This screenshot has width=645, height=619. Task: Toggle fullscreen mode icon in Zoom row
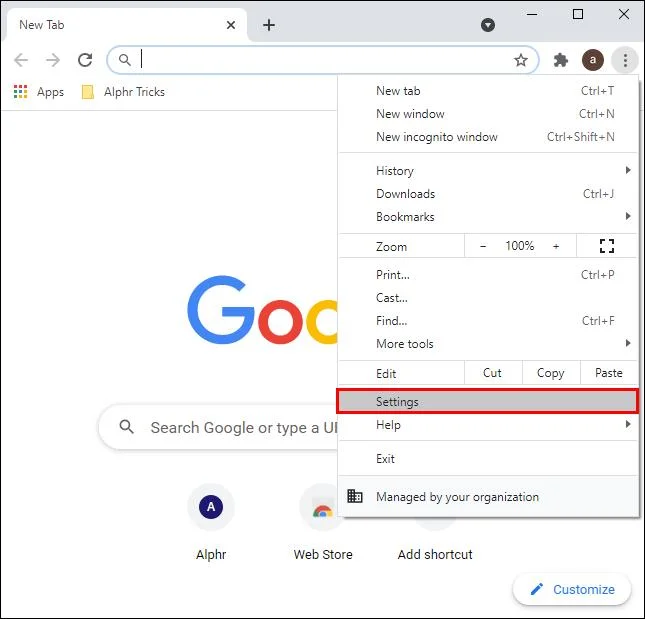point(607,246)
